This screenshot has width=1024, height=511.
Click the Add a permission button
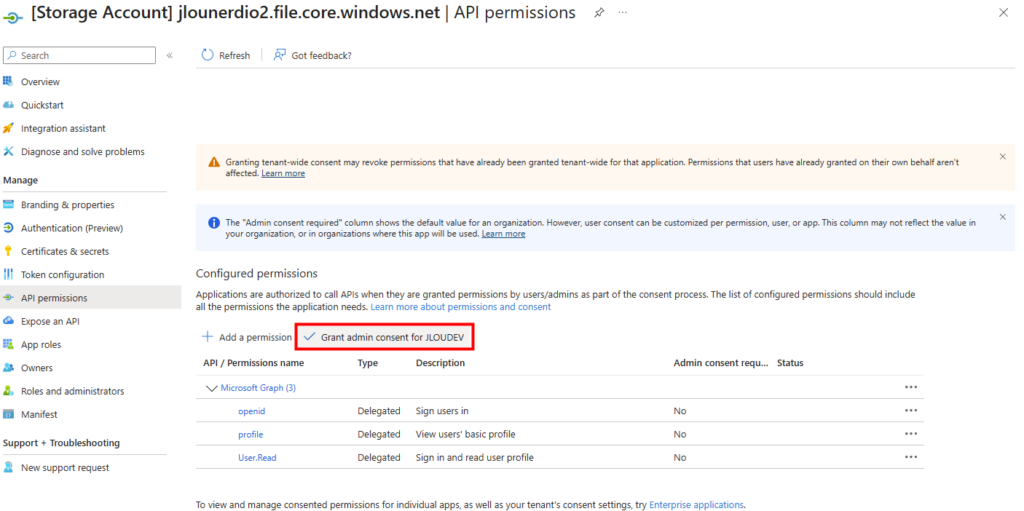[247, 337]
